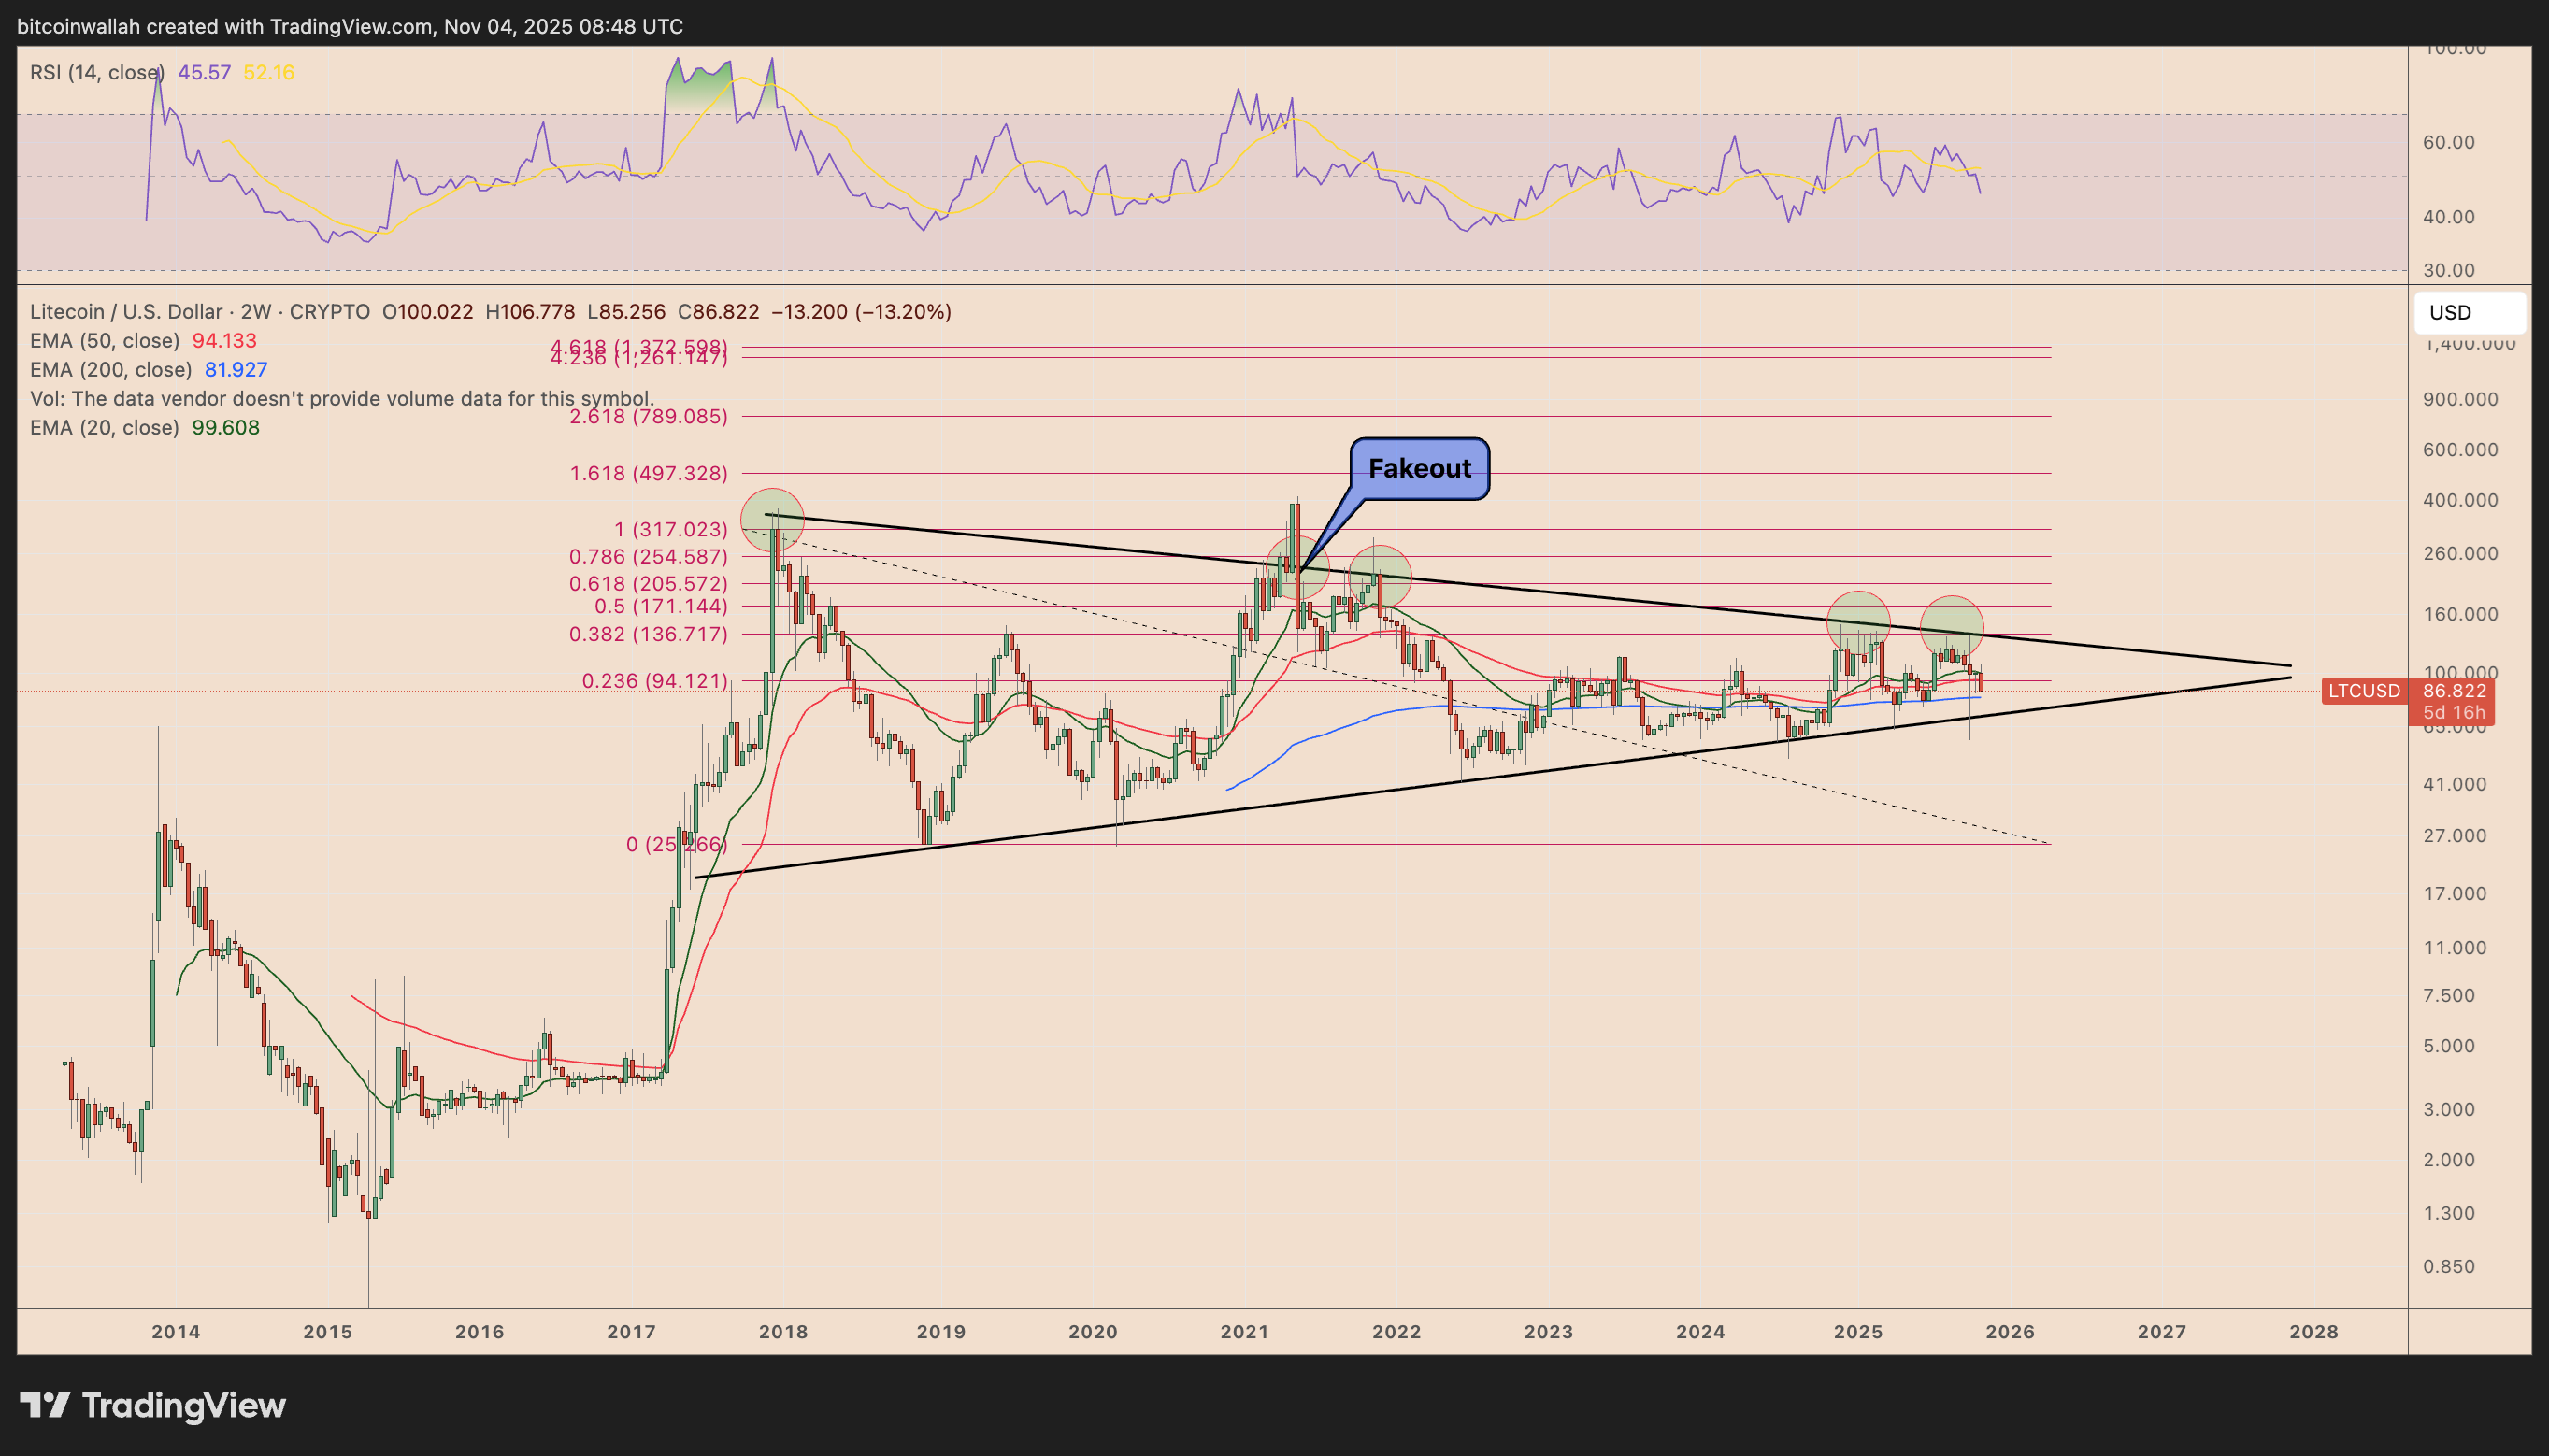Click the 100.000 mark on price scale
Image resolution: width=2549 pixels, height=1456 pixels.
pos(2460,673)
